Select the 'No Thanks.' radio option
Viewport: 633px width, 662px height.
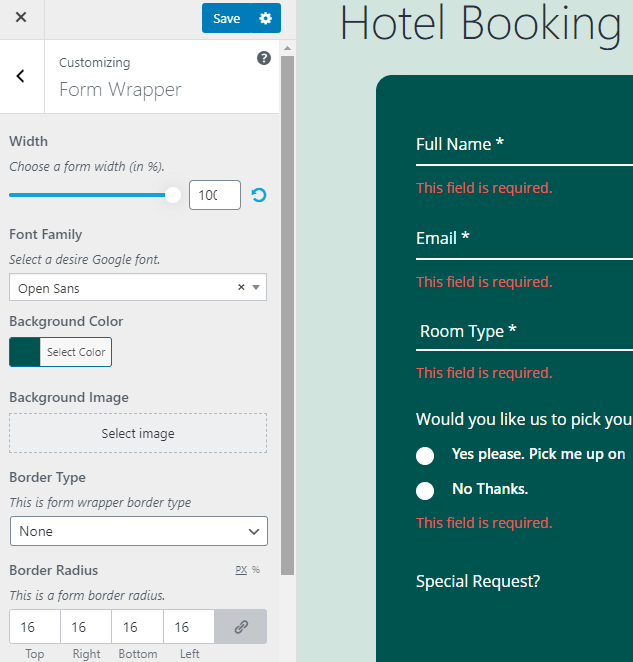(x=425, y=491)
